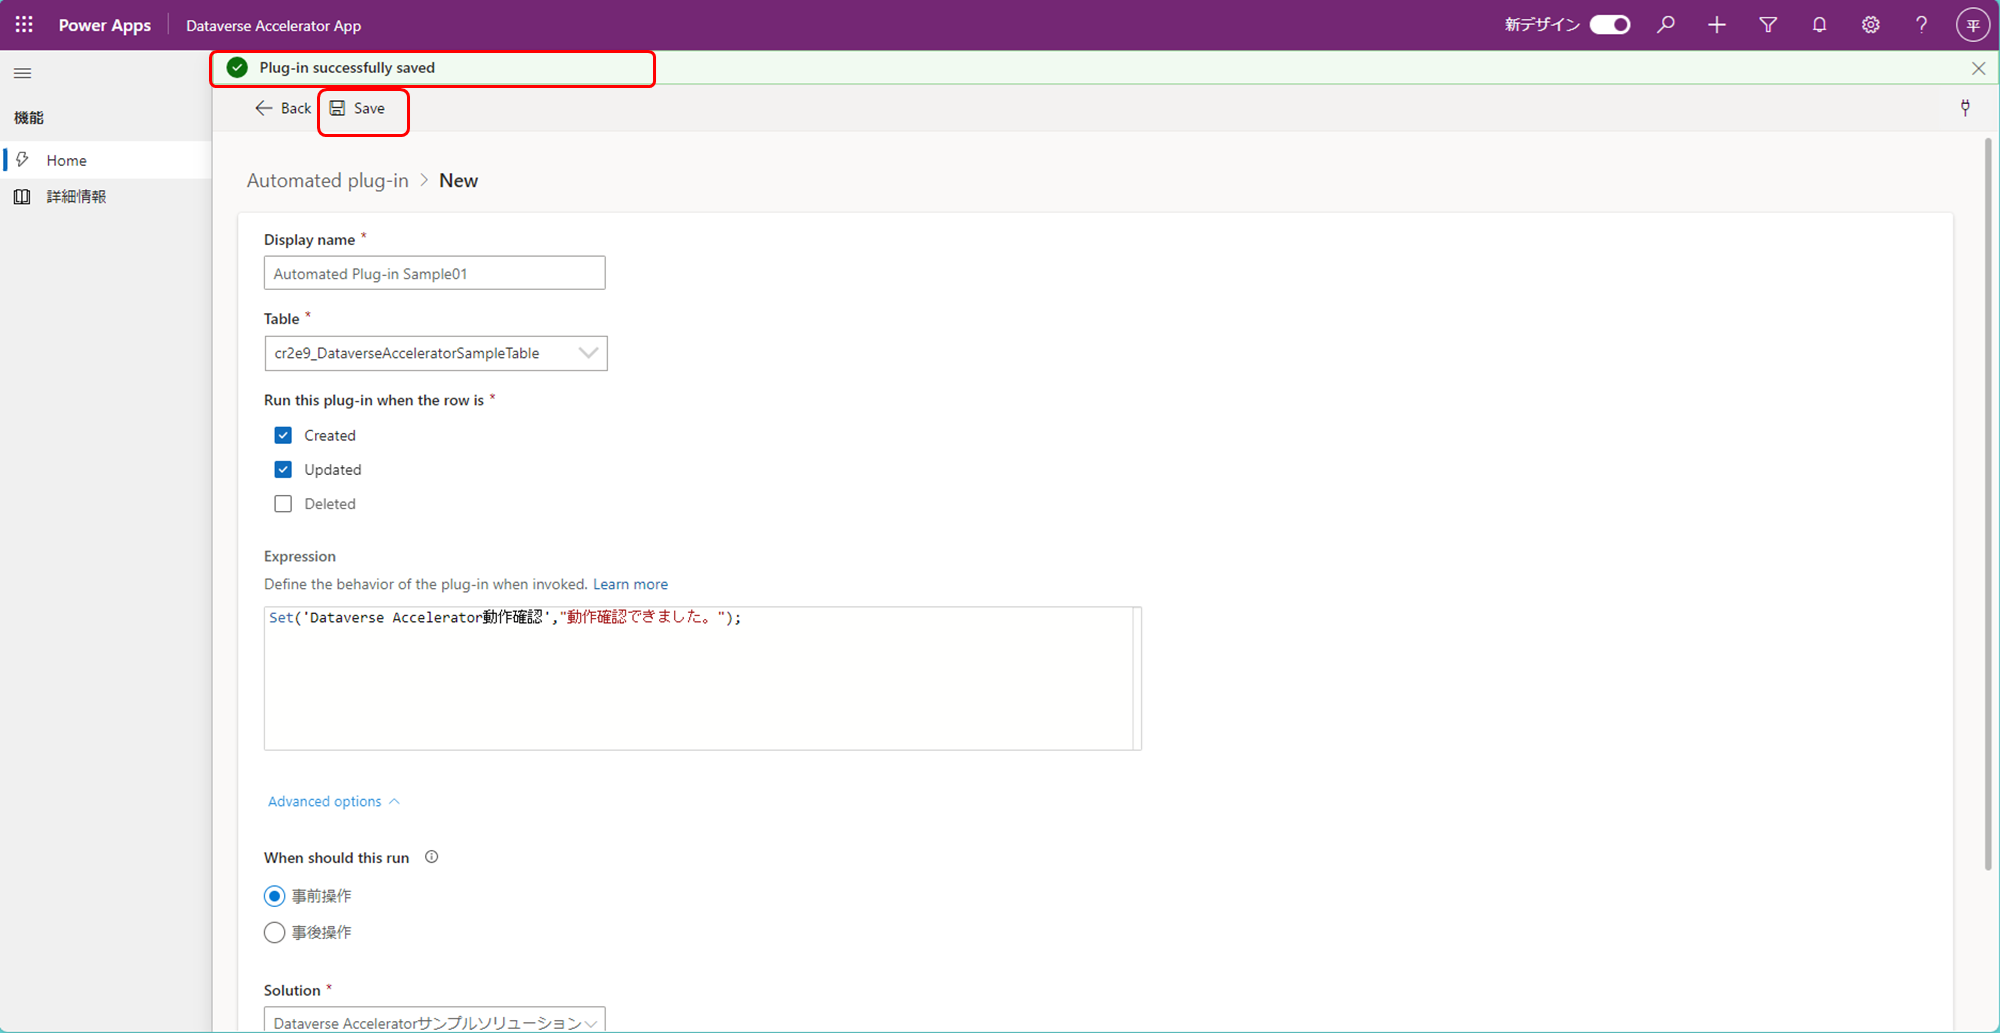Open the user account avatar
The width and height of the screenshot is (2000, 1033).
1973,25
